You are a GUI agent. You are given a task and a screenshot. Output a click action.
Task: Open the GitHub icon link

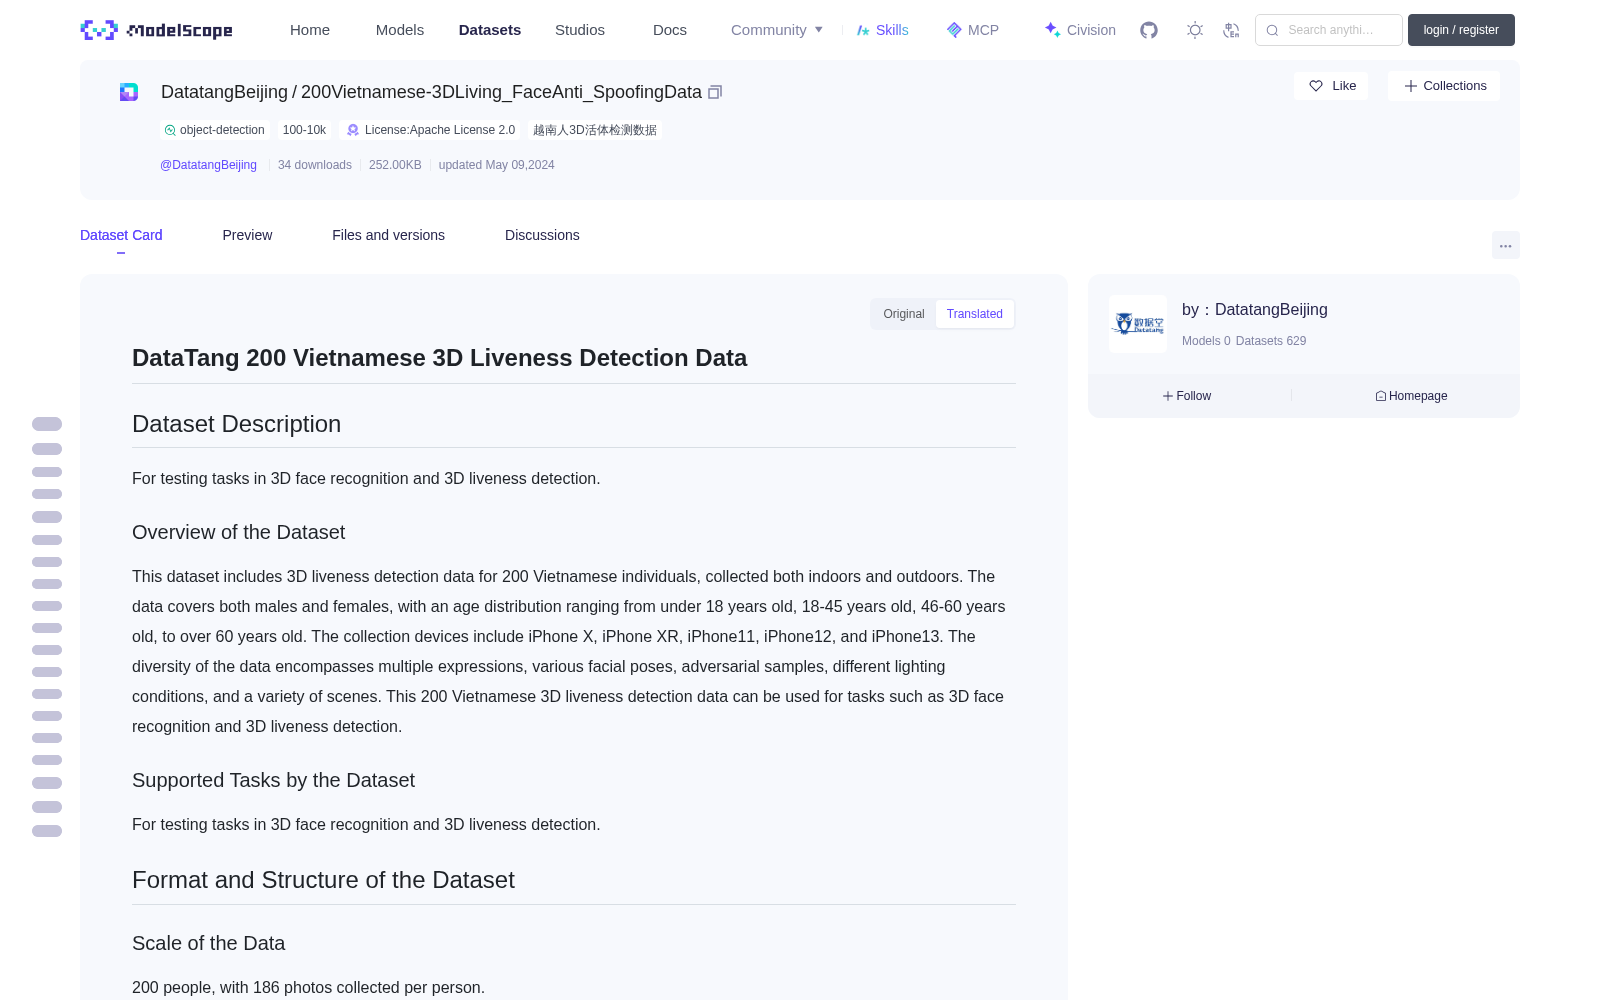[1149, 30]
